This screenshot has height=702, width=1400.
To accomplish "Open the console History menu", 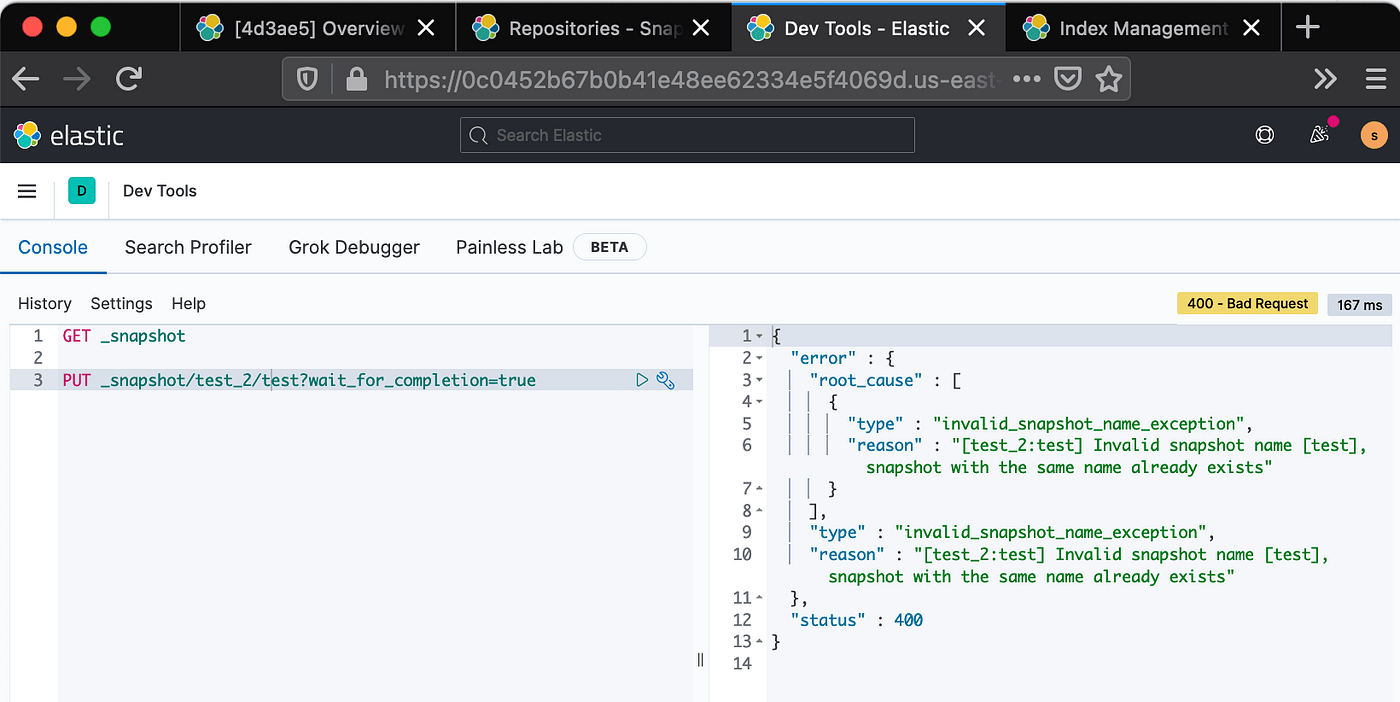I will pyautogui.click(x=44, y=303).
